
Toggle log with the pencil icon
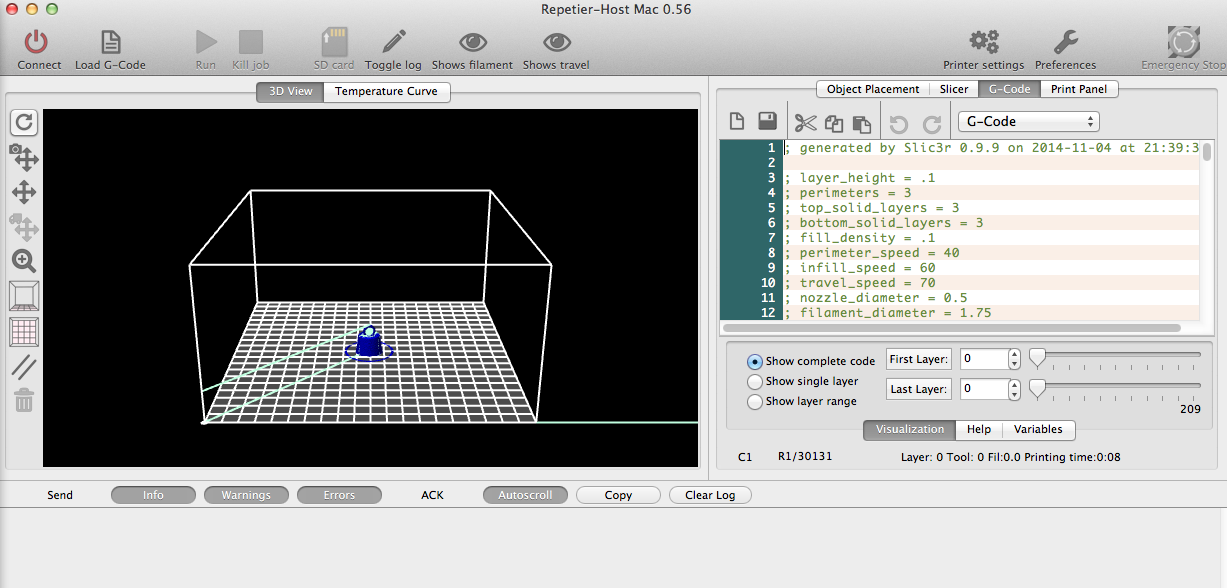tap(393, 42)
